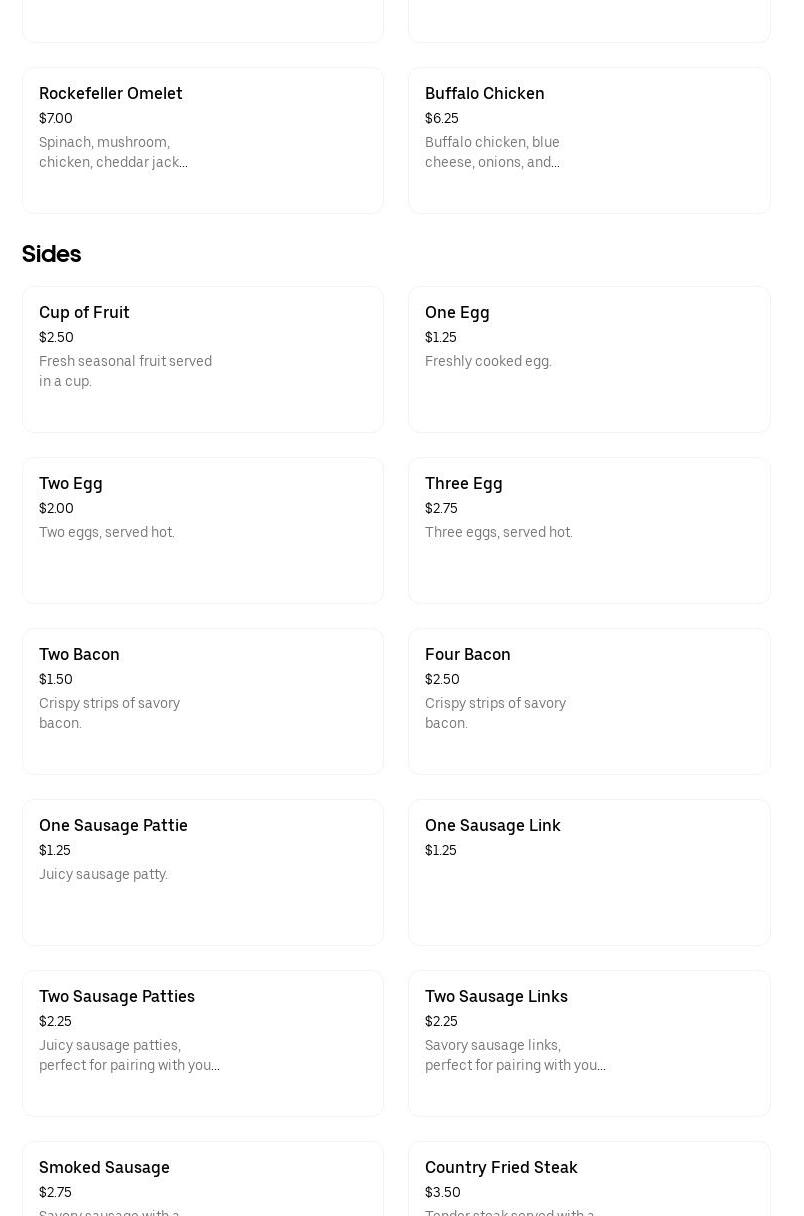Image resolution: width=804 pixels, height=1216 pixels.
Task: Open the Smoked Sausage item
Action: [202, 1180]
